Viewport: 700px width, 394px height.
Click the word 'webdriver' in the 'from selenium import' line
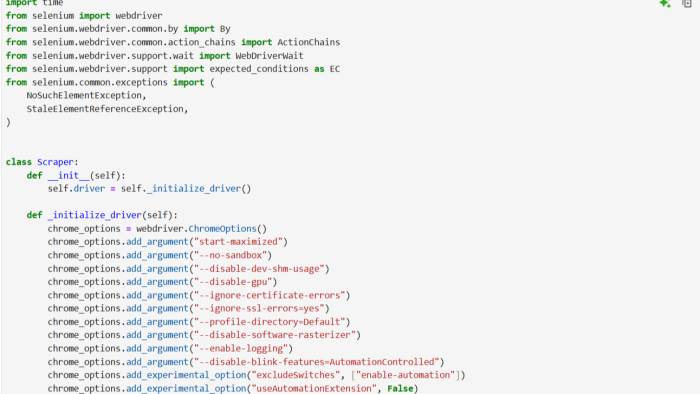tap(139, 16)
